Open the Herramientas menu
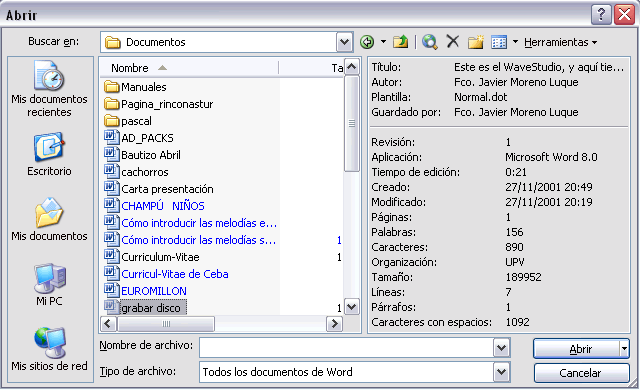This screenshot has height=390, width=640. [560, 42]
